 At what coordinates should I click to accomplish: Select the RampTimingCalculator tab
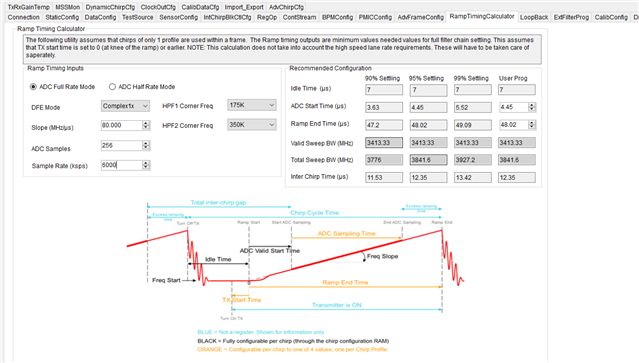[482, 16]
